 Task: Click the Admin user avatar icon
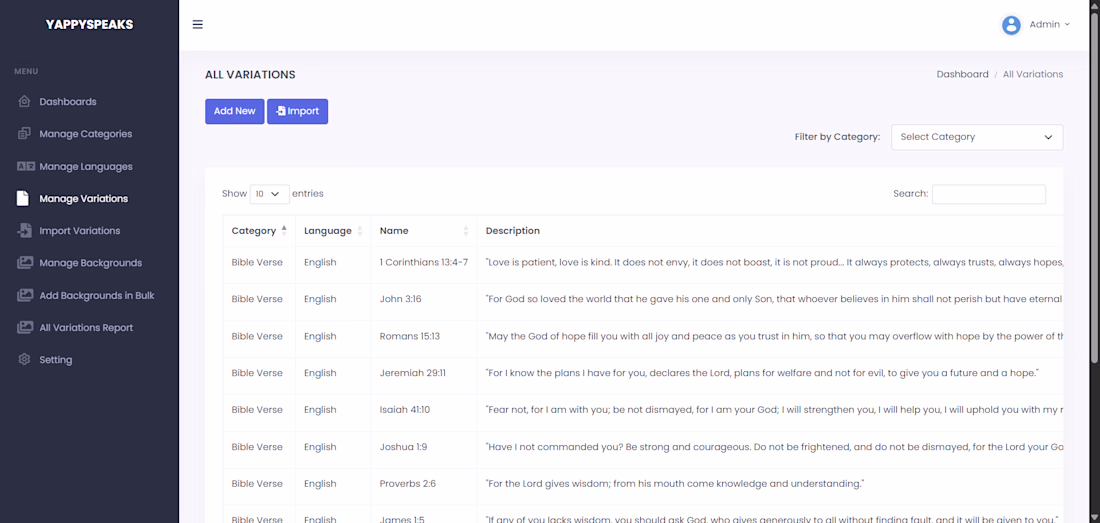(x=1011, y=25)
